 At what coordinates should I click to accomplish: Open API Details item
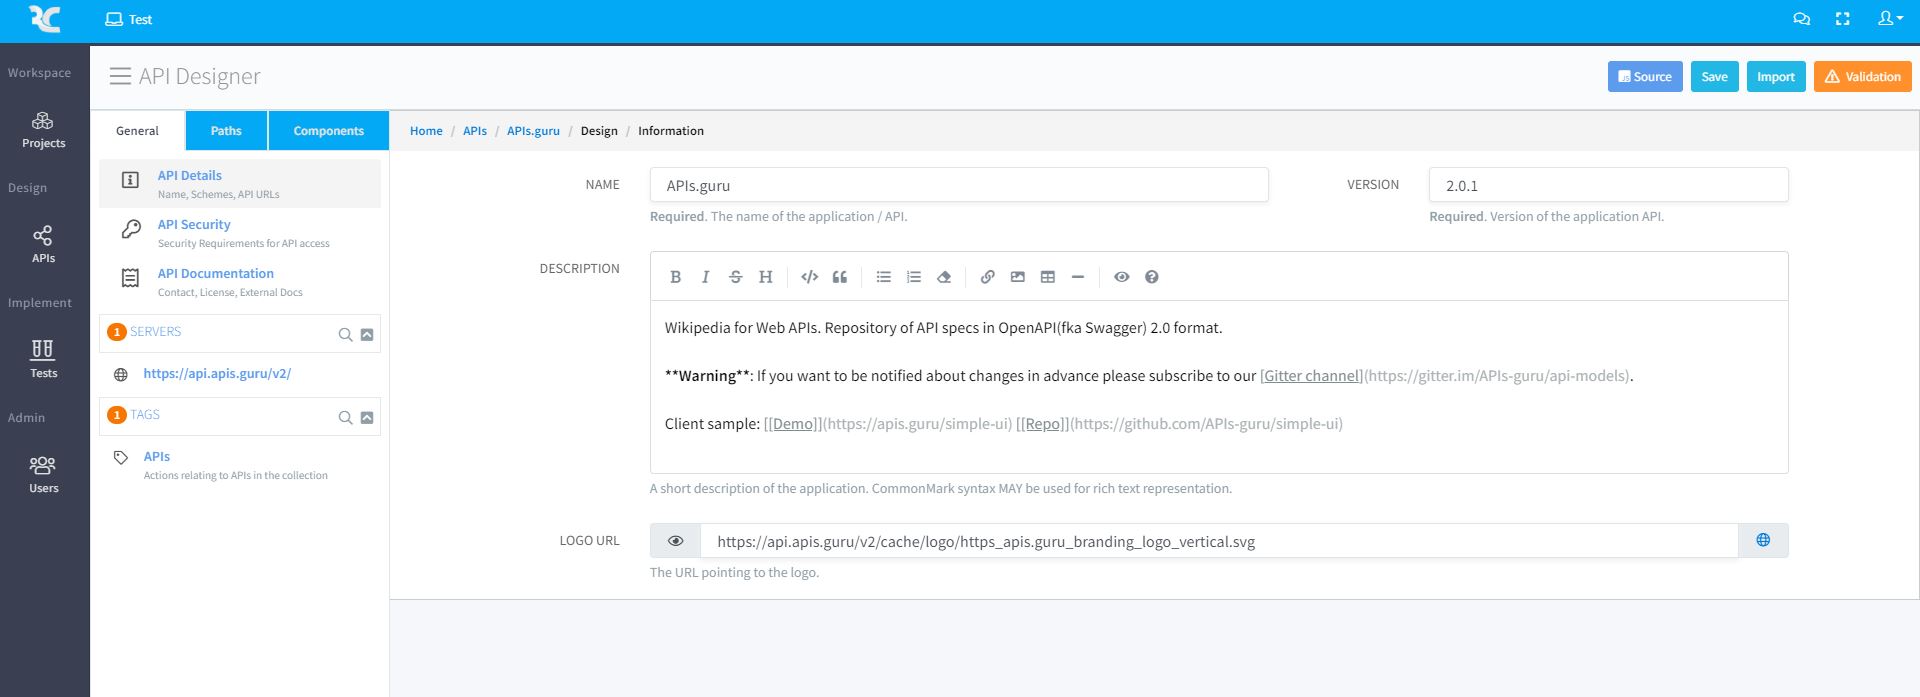pyautogui.click(x=240, y=184)
